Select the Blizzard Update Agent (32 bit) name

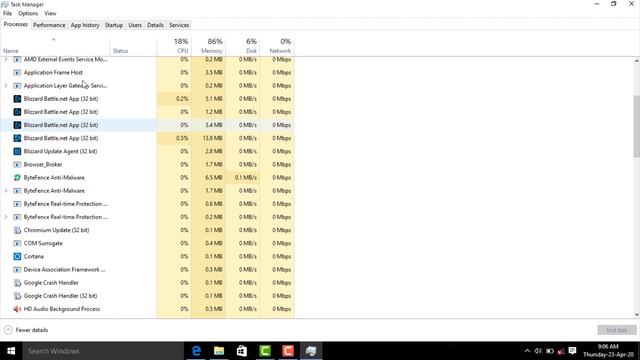(x=60, y=151)
